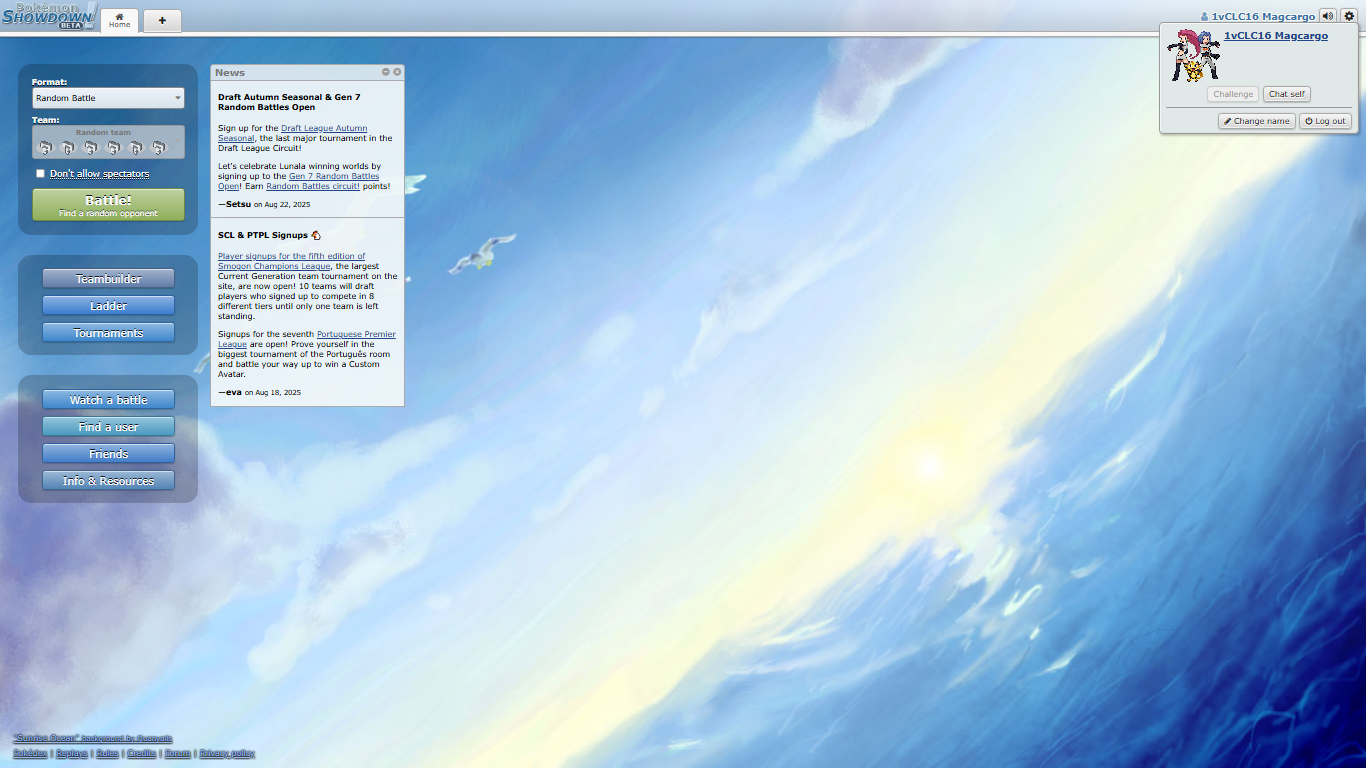Screen dimensions: 1366x768
Task: Open the Random team selector
Action: 108,142
